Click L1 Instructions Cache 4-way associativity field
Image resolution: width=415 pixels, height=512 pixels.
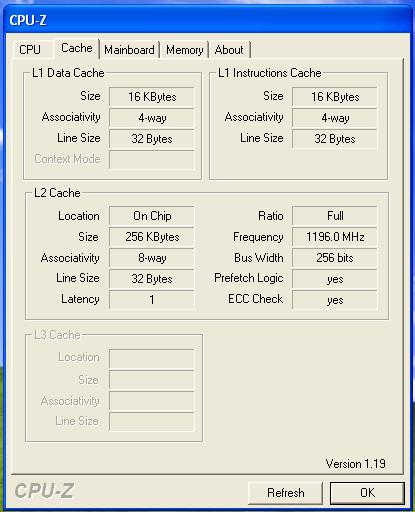pyautogui.click(x=335, y=118)
